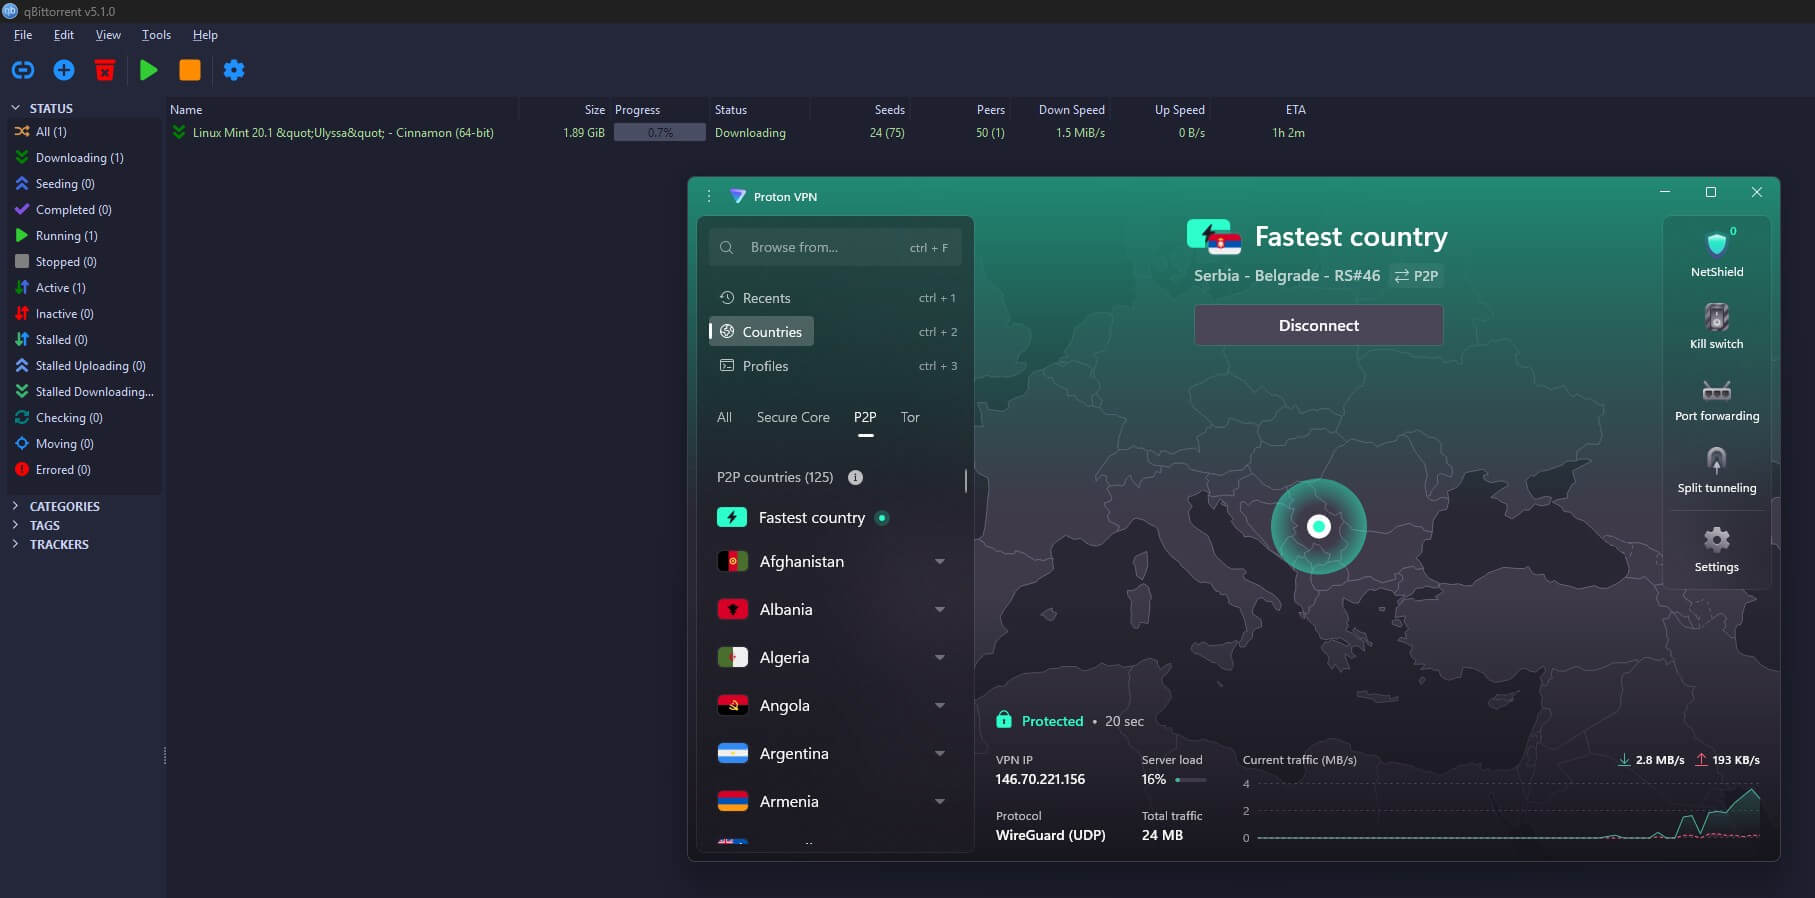
Task: Click the Server load 16% bar
Action: click(x=1190, y=779)
